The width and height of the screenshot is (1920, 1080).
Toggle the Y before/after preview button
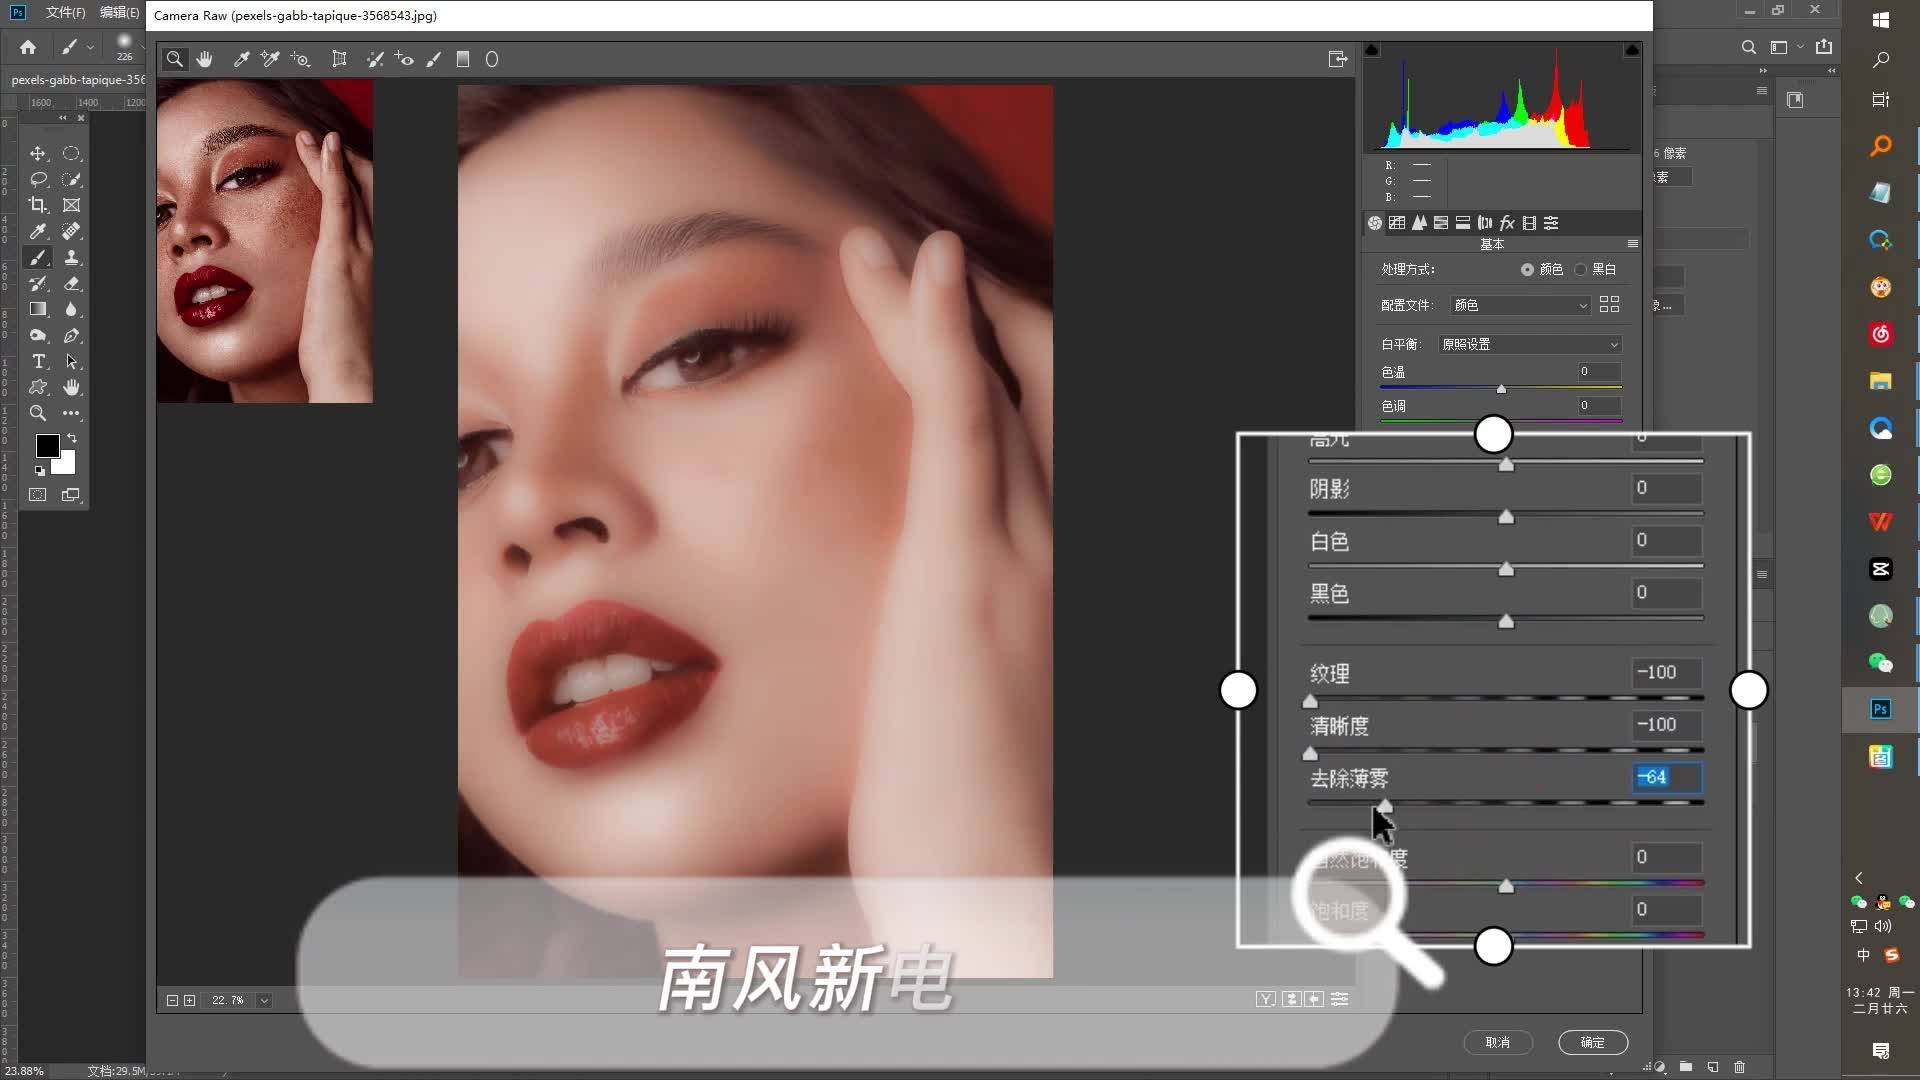(1266, 999)
